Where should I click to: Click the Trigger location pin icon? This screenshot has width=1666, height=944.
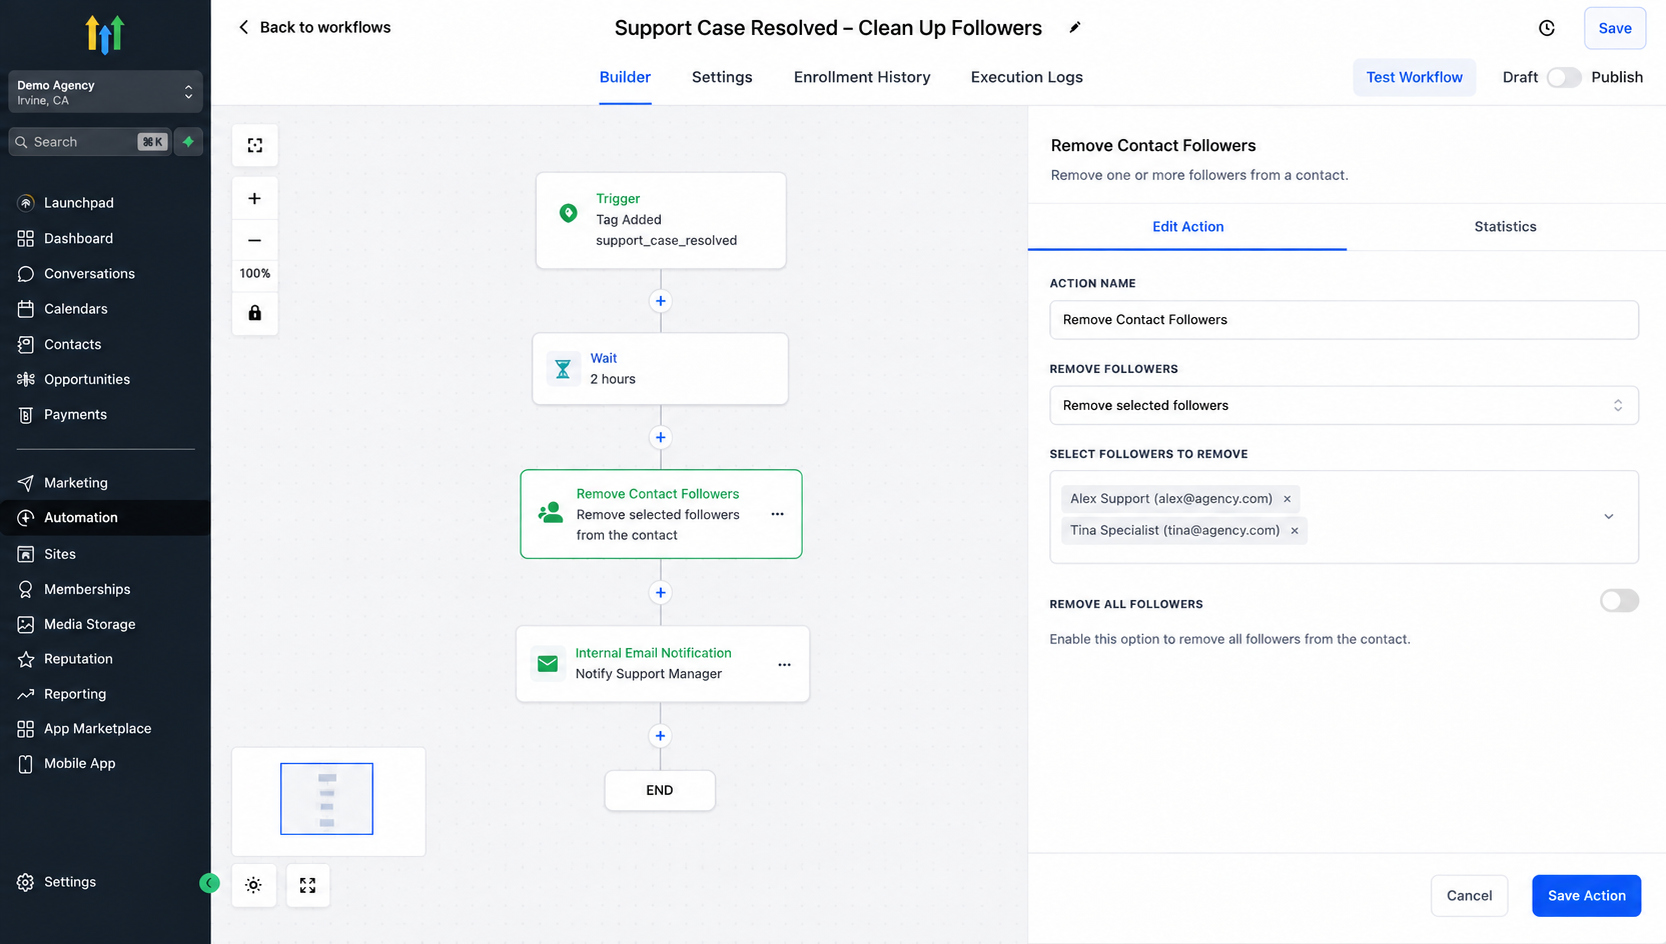coord(568,213)
